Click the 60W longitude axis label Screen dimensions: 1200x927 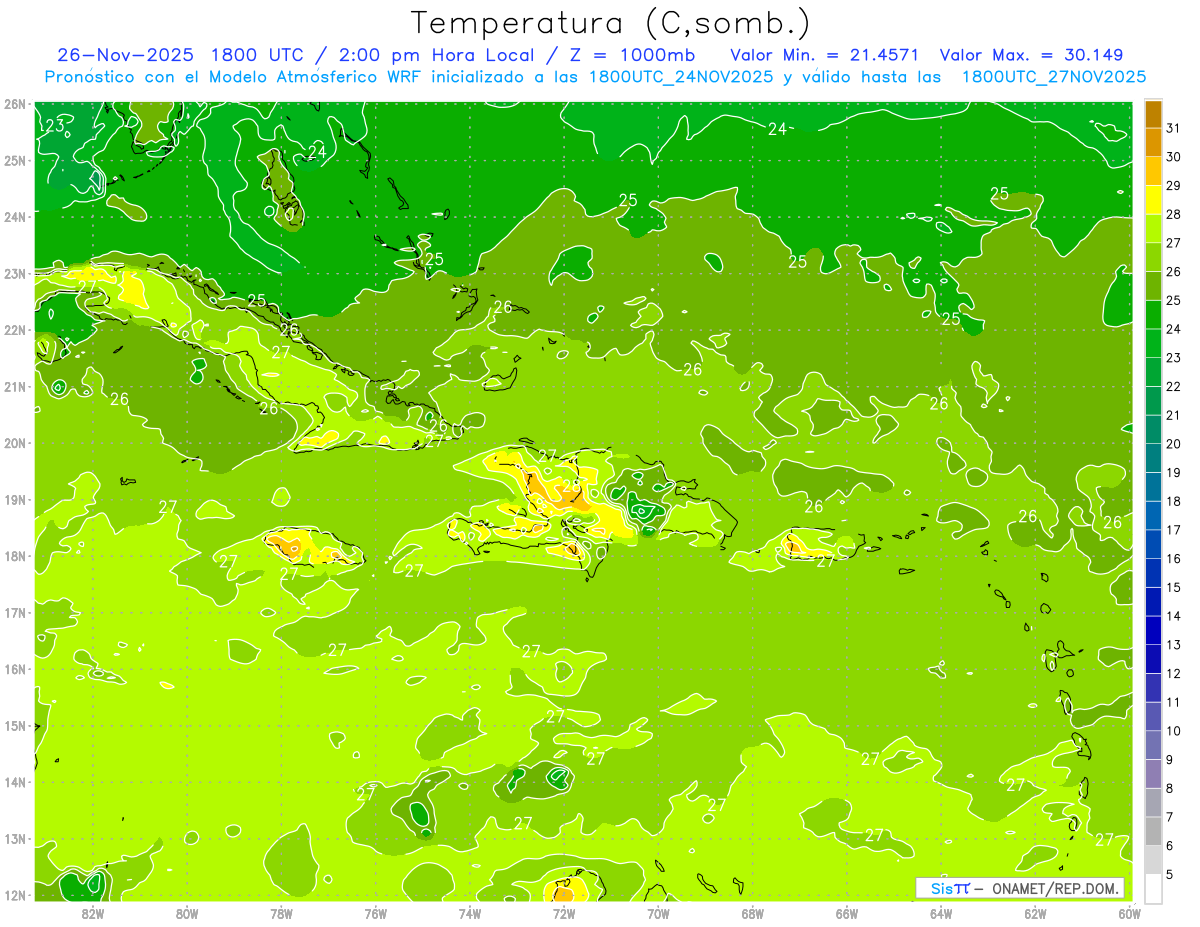[x=1129, y=913]
